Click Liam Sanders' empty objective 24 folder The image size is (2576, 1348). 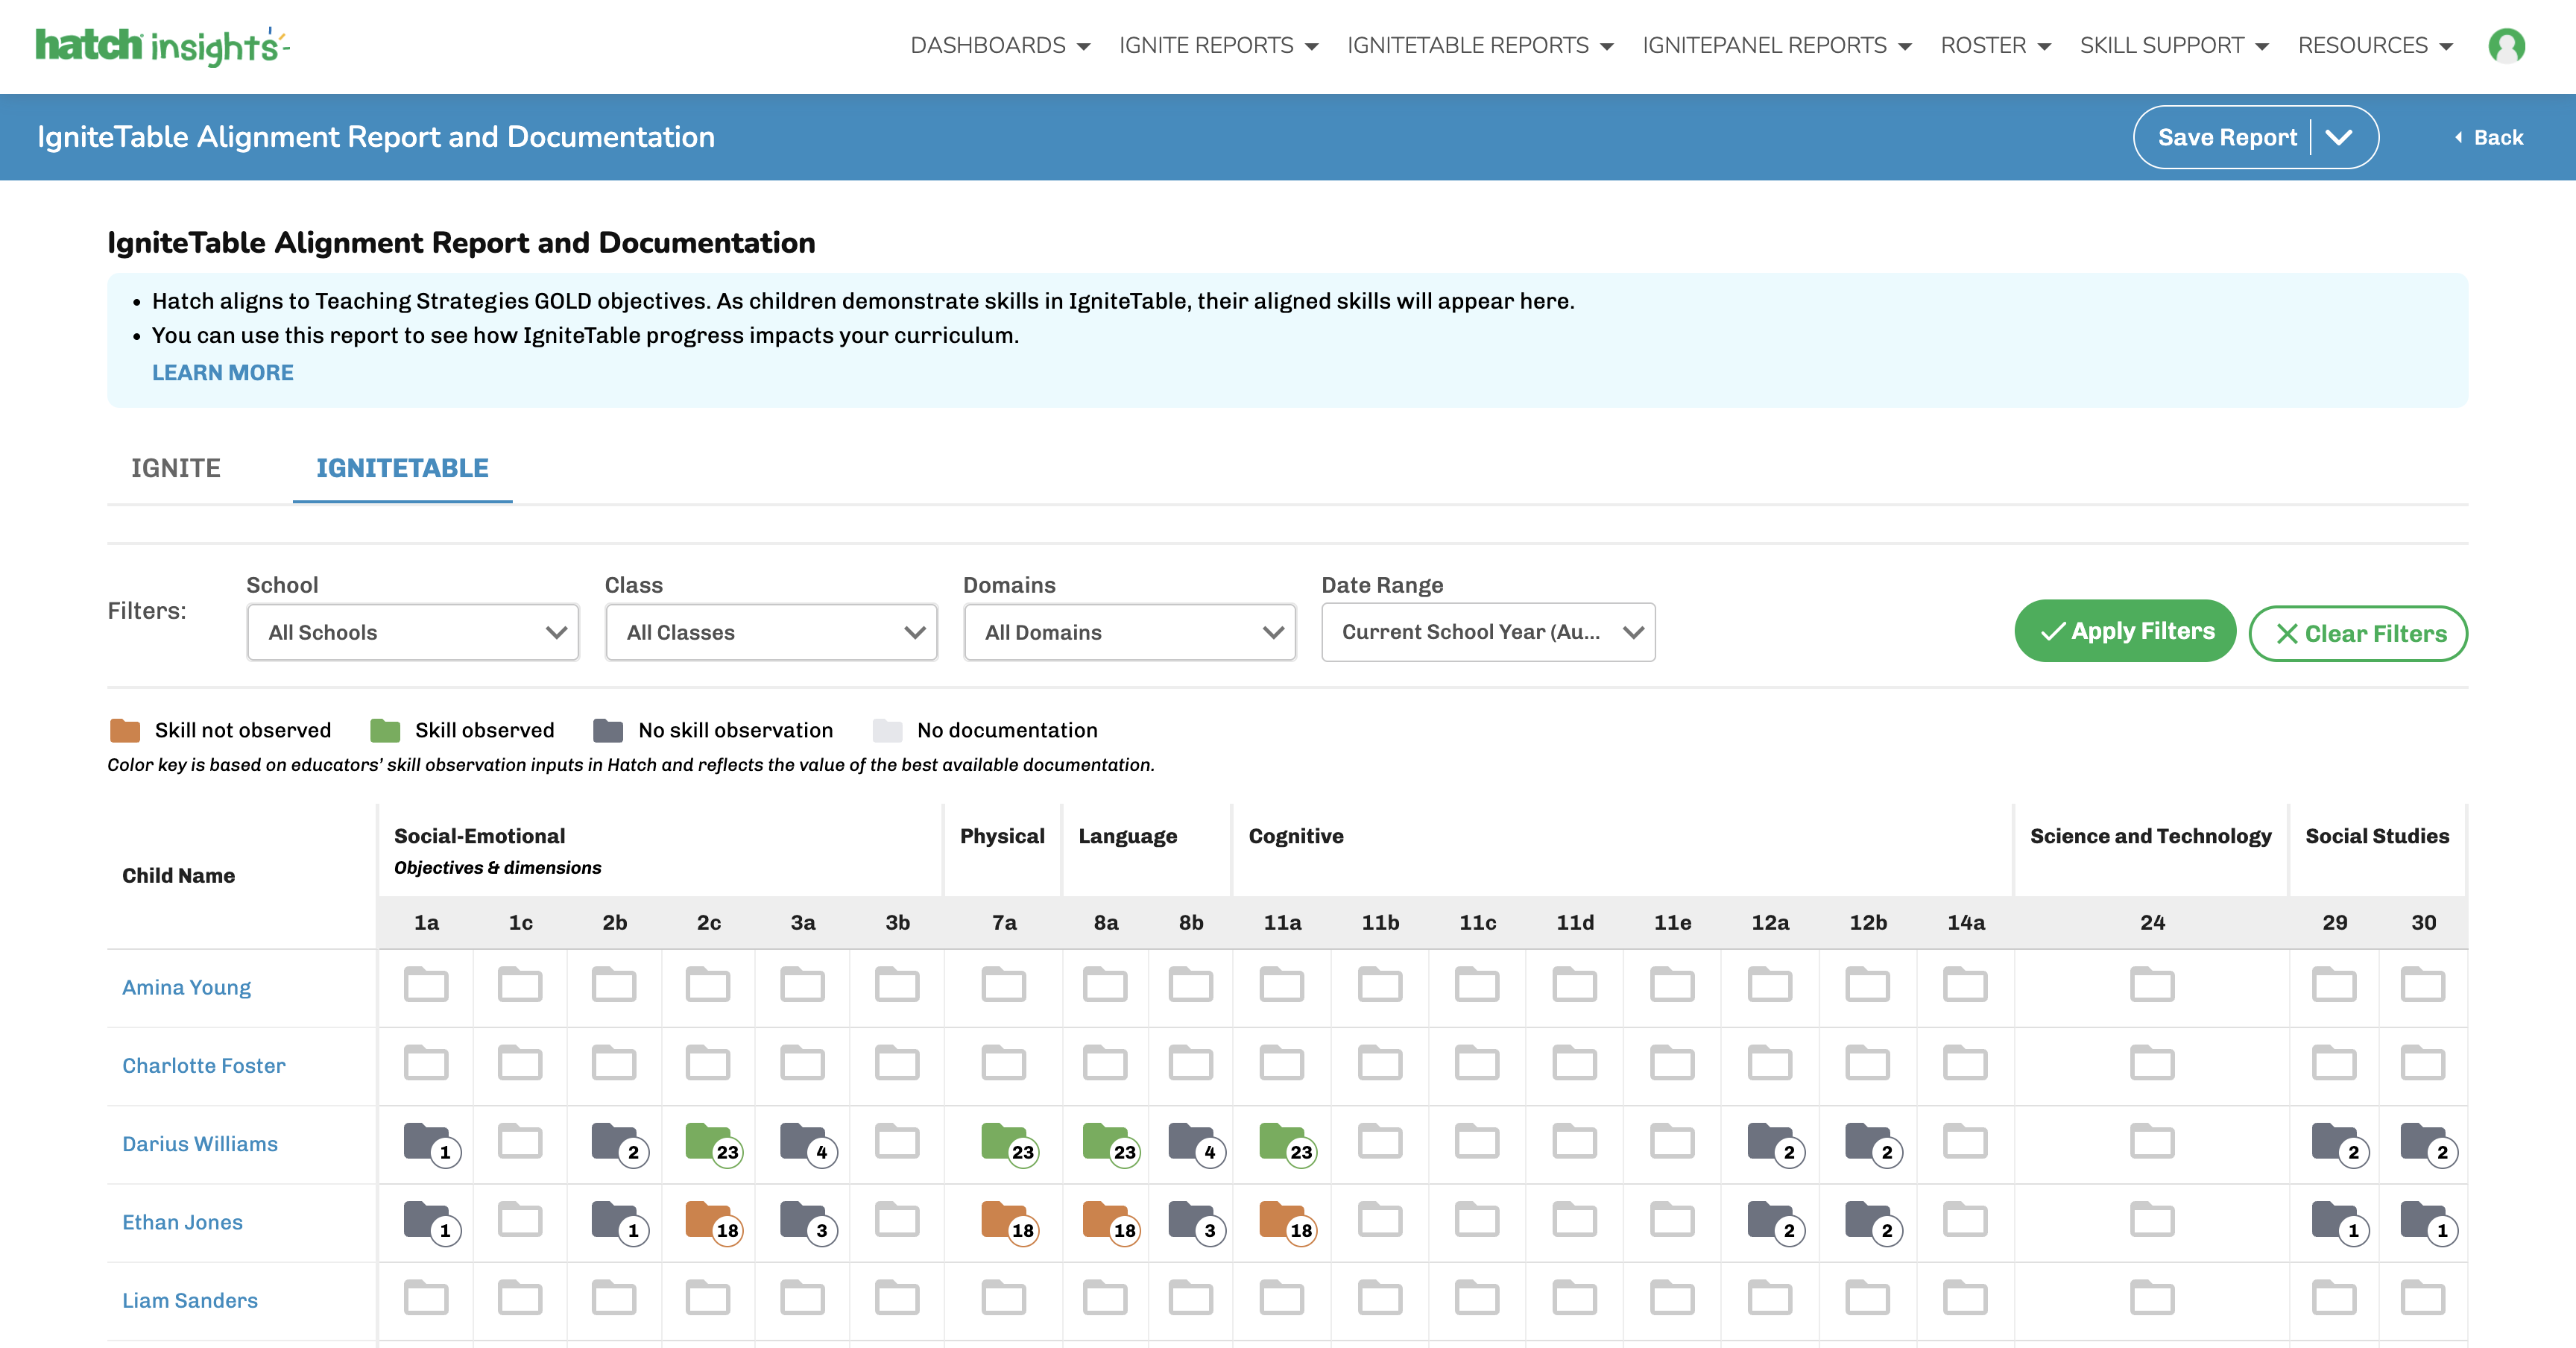(2152, 1297)
